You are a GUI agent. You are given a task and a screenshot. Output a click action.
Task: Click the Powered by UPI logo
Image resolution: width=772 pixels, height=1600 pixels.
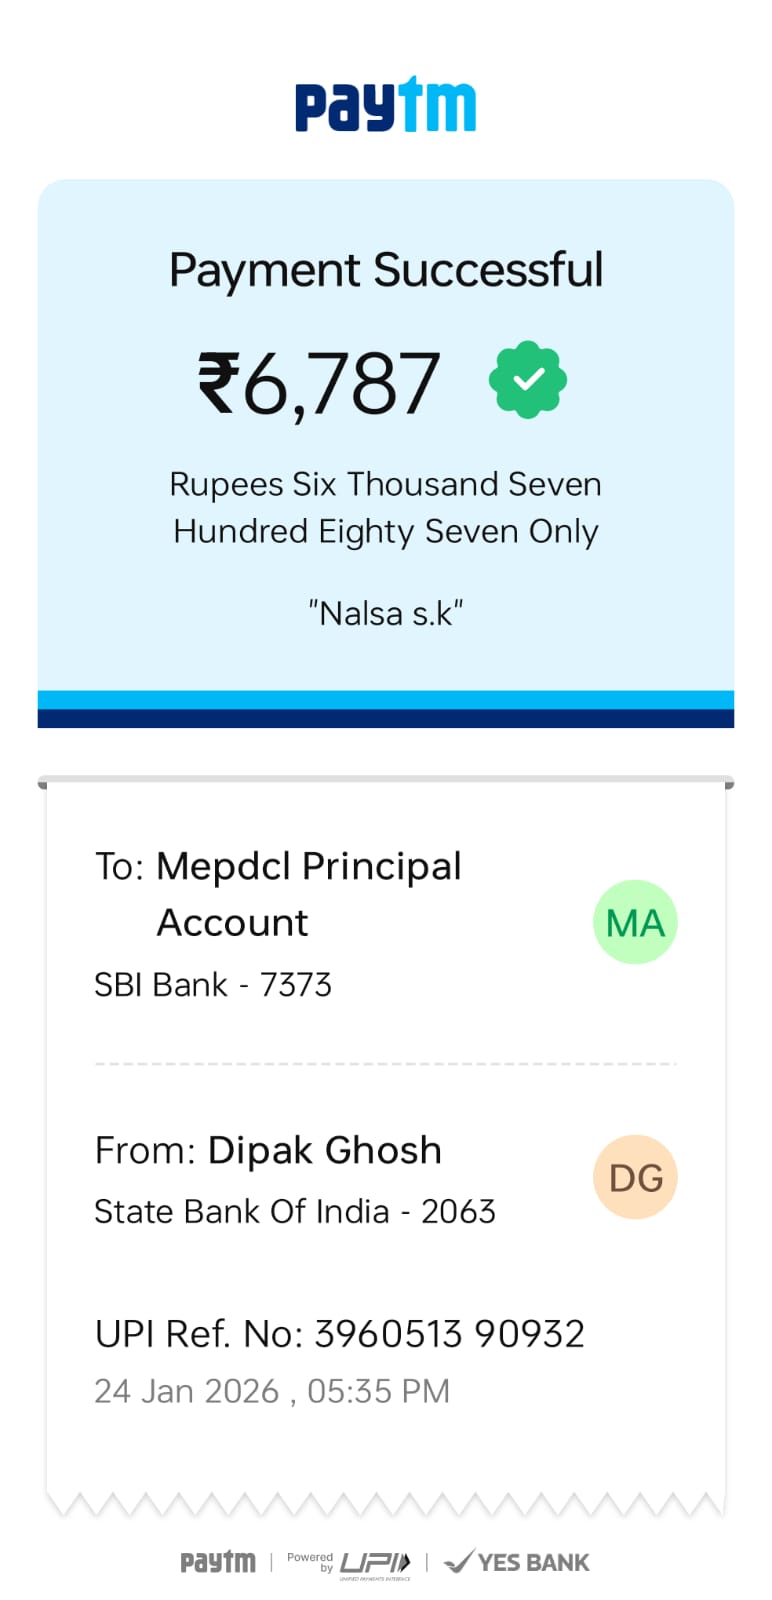tap(350, 1563)
